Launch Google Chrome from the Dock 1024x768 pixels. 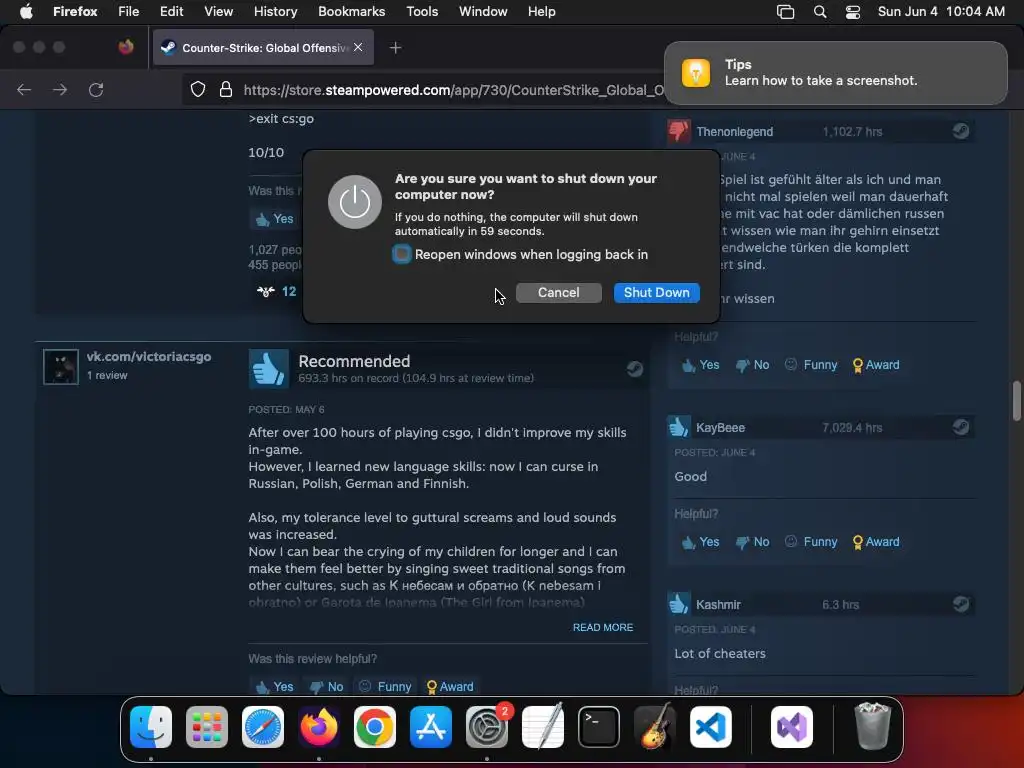pos(375,727)
